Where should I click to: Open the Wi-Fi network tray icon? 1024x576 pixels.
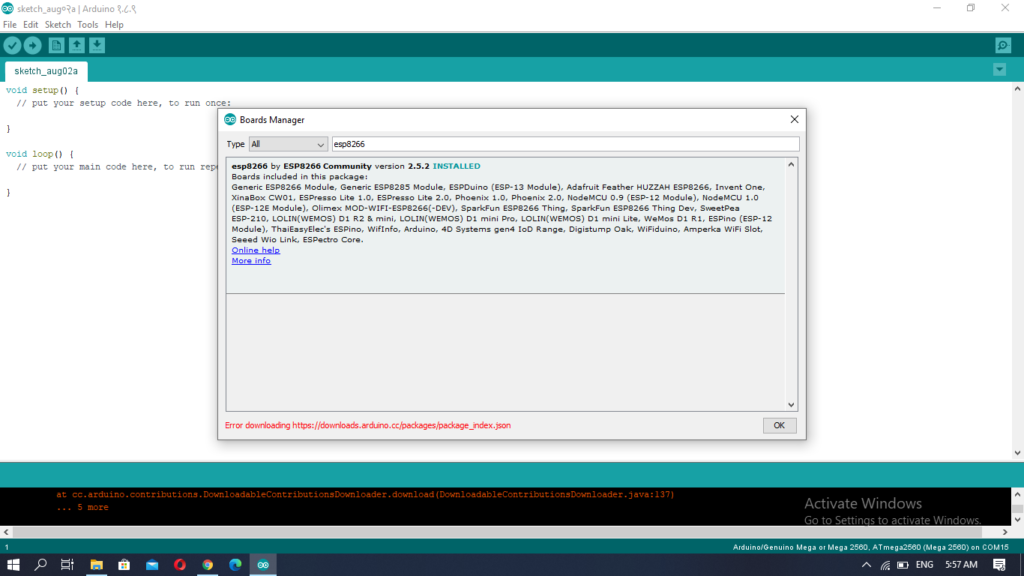885,565
